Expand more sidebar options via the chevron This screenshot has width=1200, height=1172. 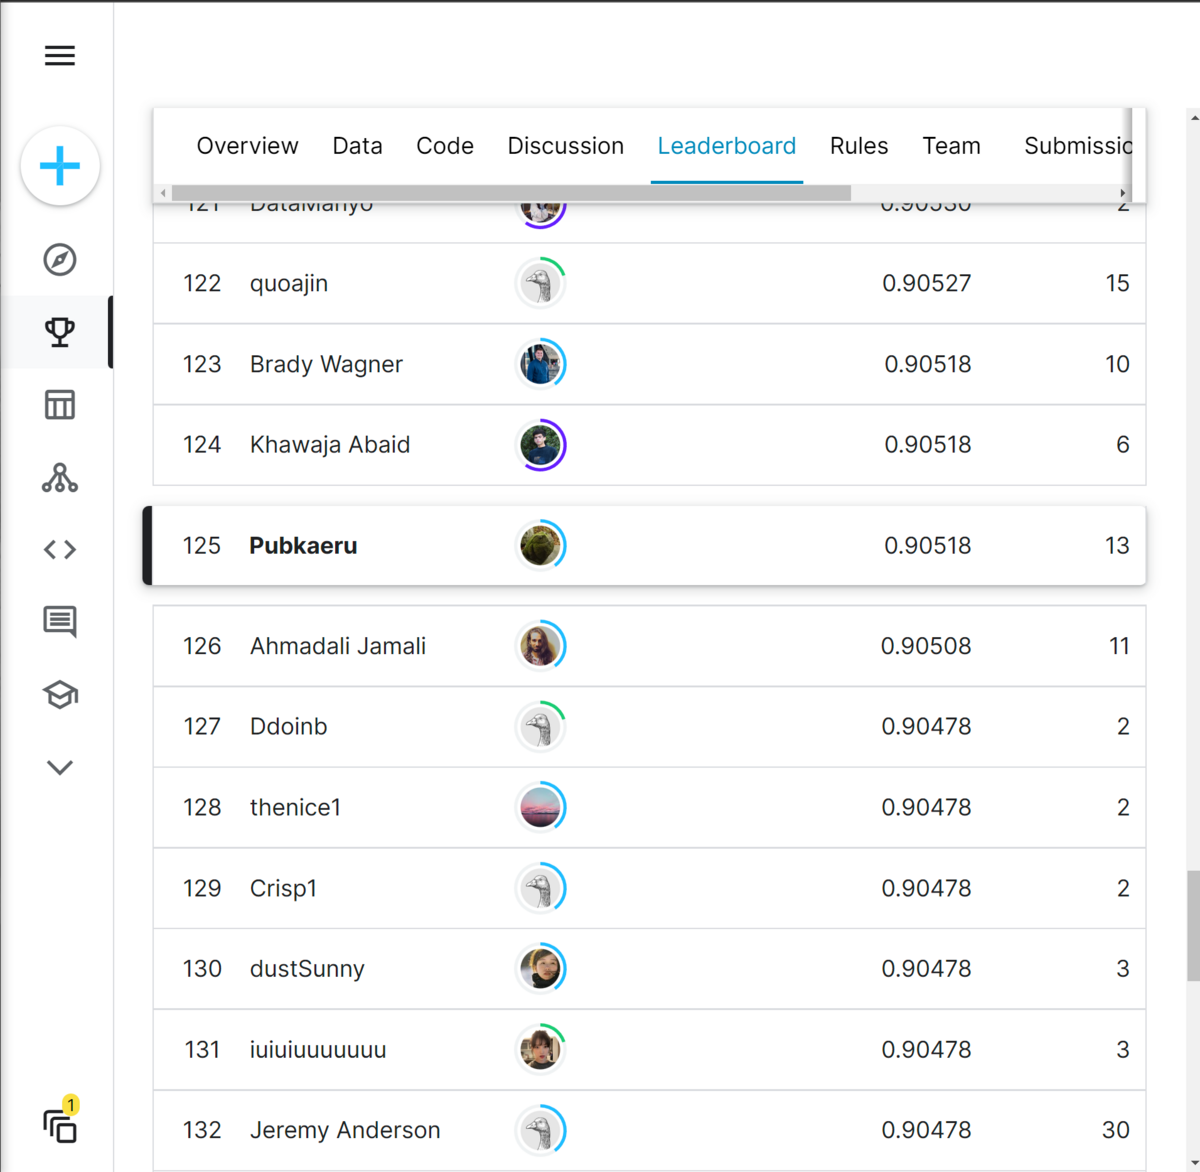(x=59, y=766)
